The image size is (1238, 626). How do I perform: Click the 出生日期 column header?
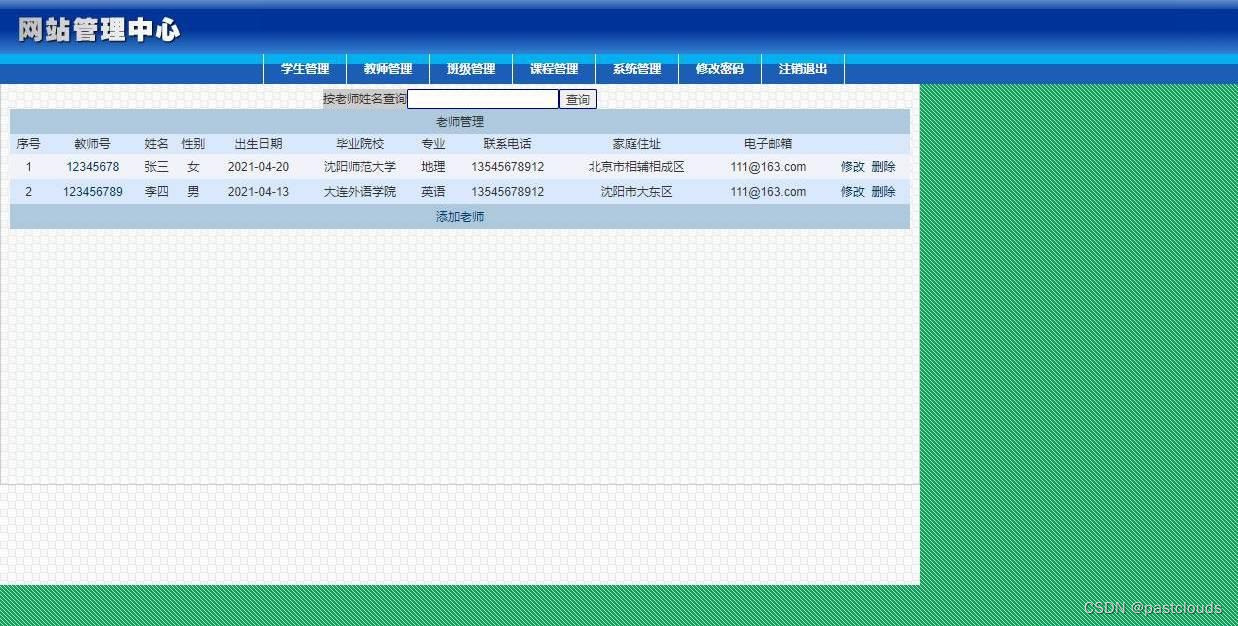[x=258, y=144]
